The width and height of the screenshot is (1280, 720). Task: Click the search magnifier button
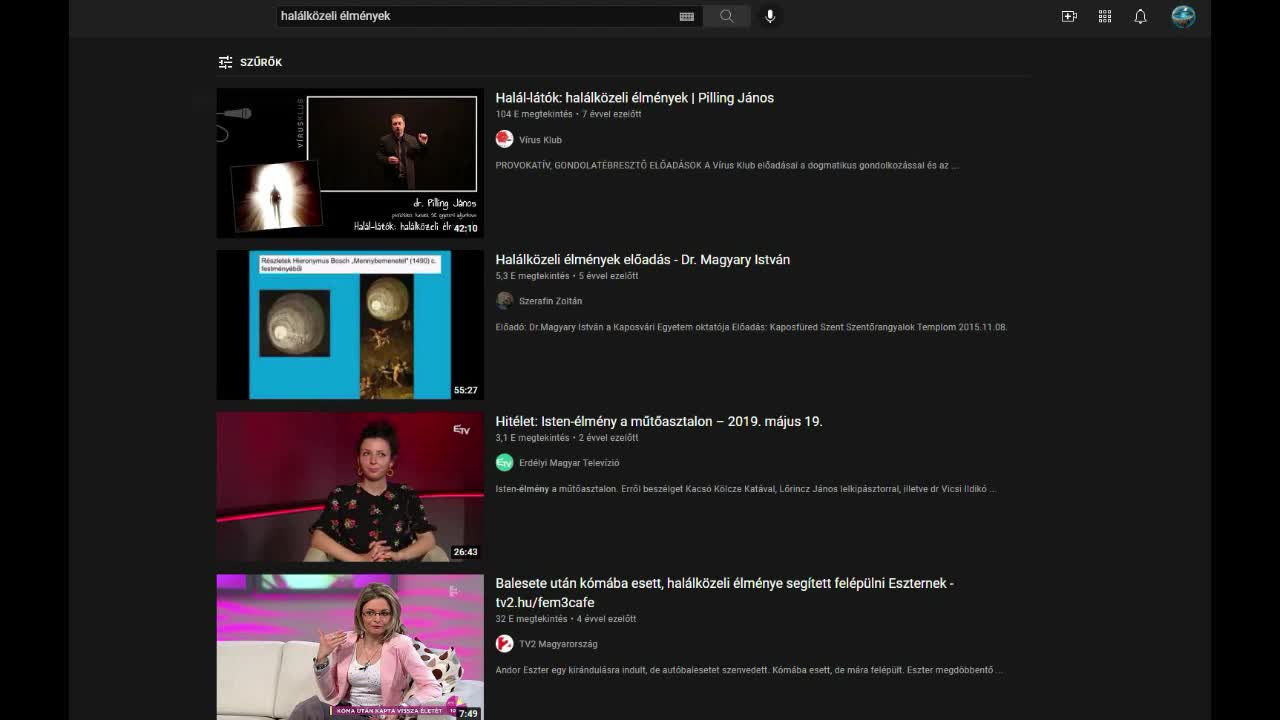click(726, 16)
